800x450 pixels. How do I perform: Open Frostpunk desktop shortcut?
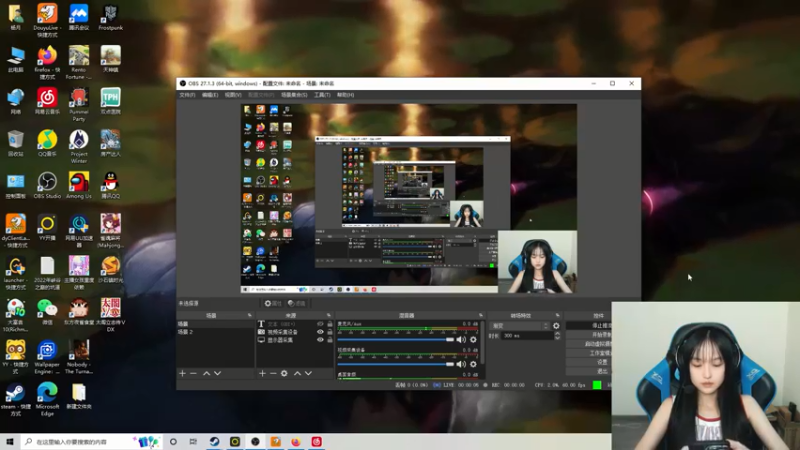[x=110, y=17]
